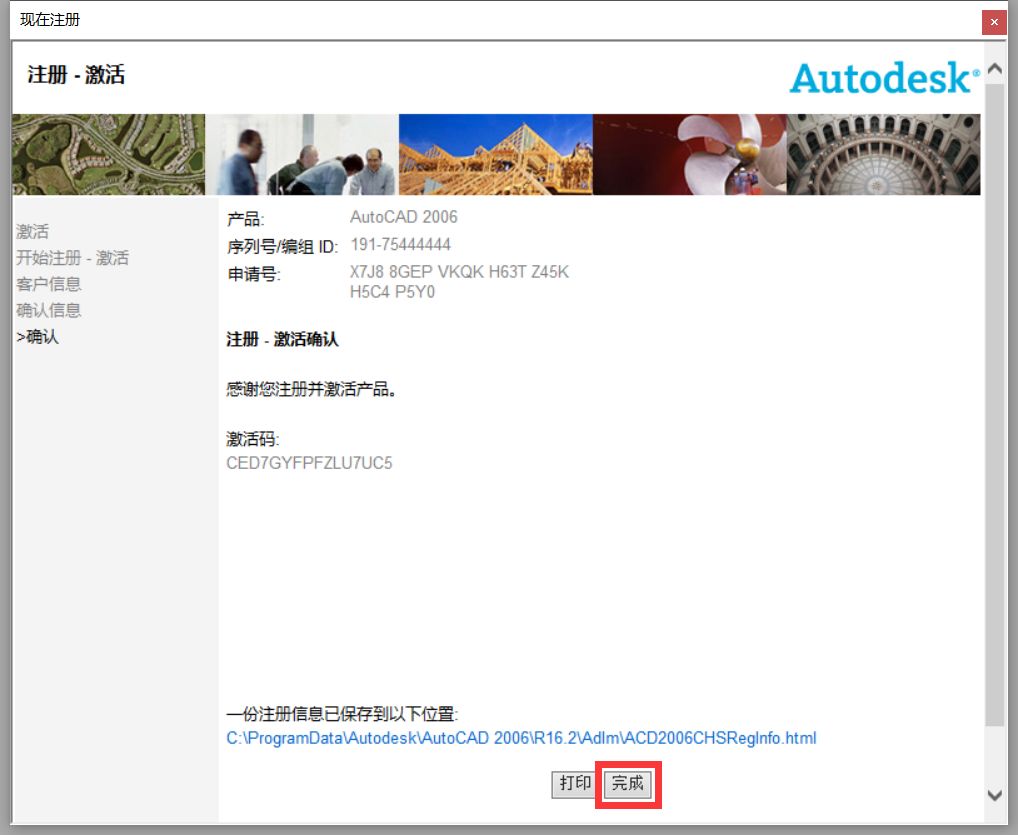Click the dome architecture banner image
The height and width of the screenshot is (835, 1018).
[884, 155]
